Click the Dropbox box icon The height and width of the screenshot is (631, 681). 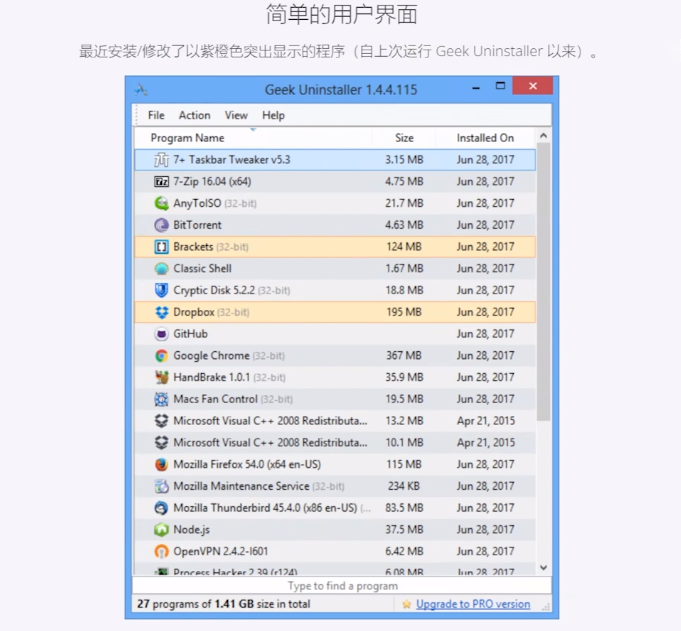(x=162, y=312)
